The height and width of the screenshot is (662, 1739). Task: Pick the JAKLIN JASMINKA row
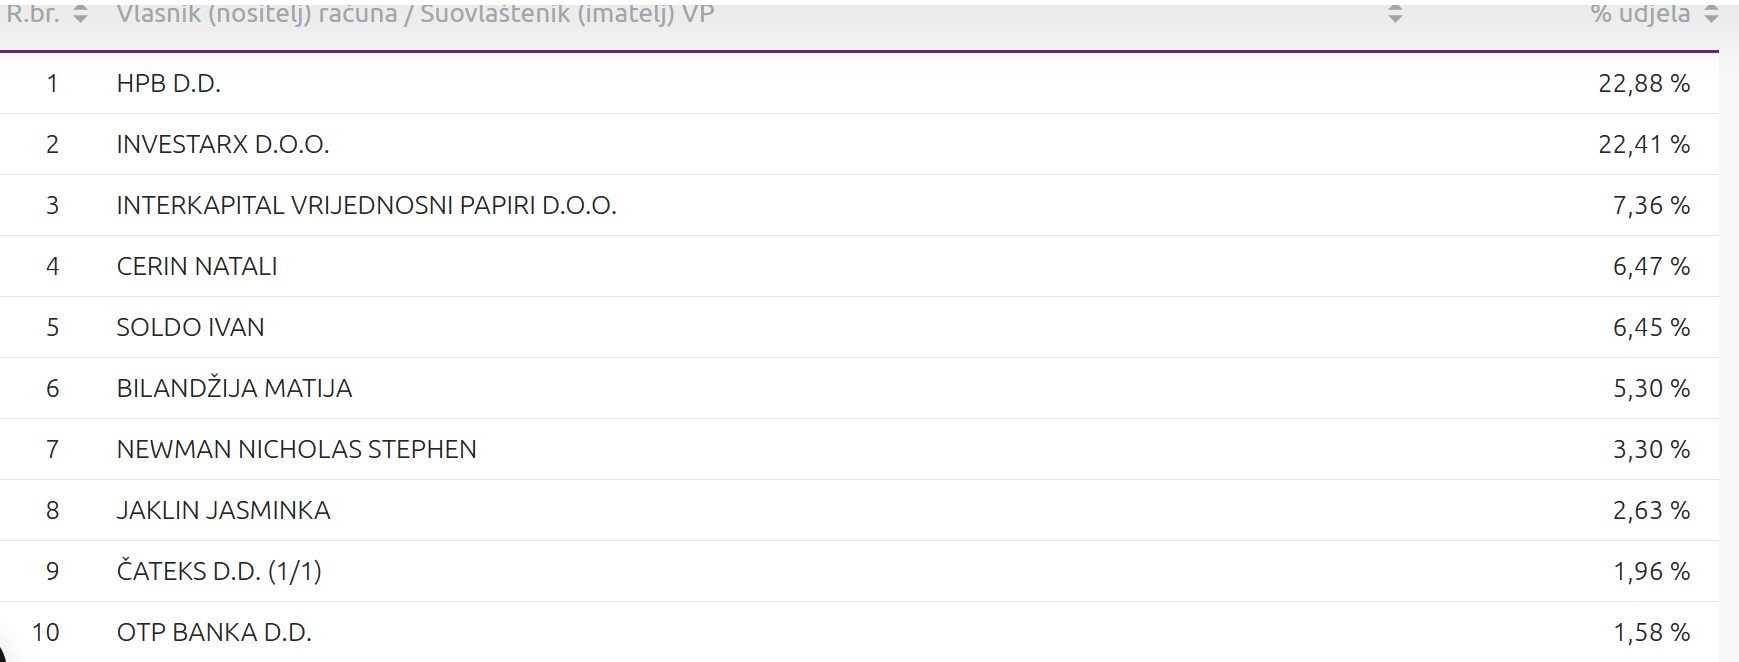click(x=223, y=511)
